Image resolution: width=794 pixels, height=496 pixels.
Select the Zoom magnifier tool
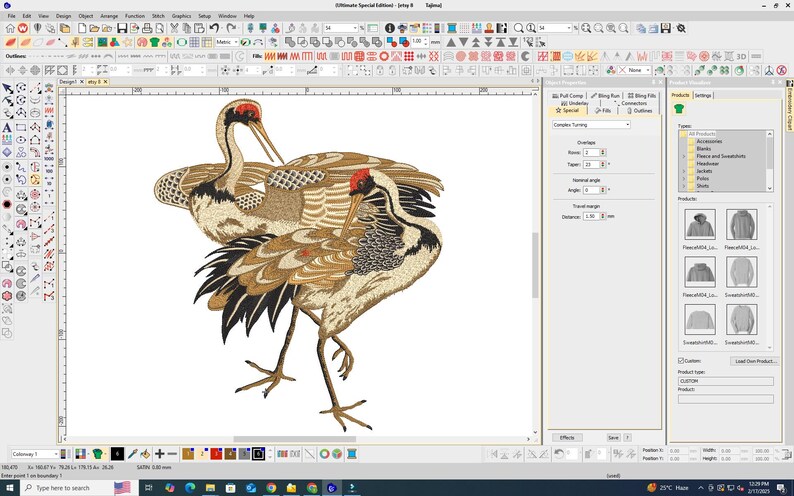click(x=519, y=28)
